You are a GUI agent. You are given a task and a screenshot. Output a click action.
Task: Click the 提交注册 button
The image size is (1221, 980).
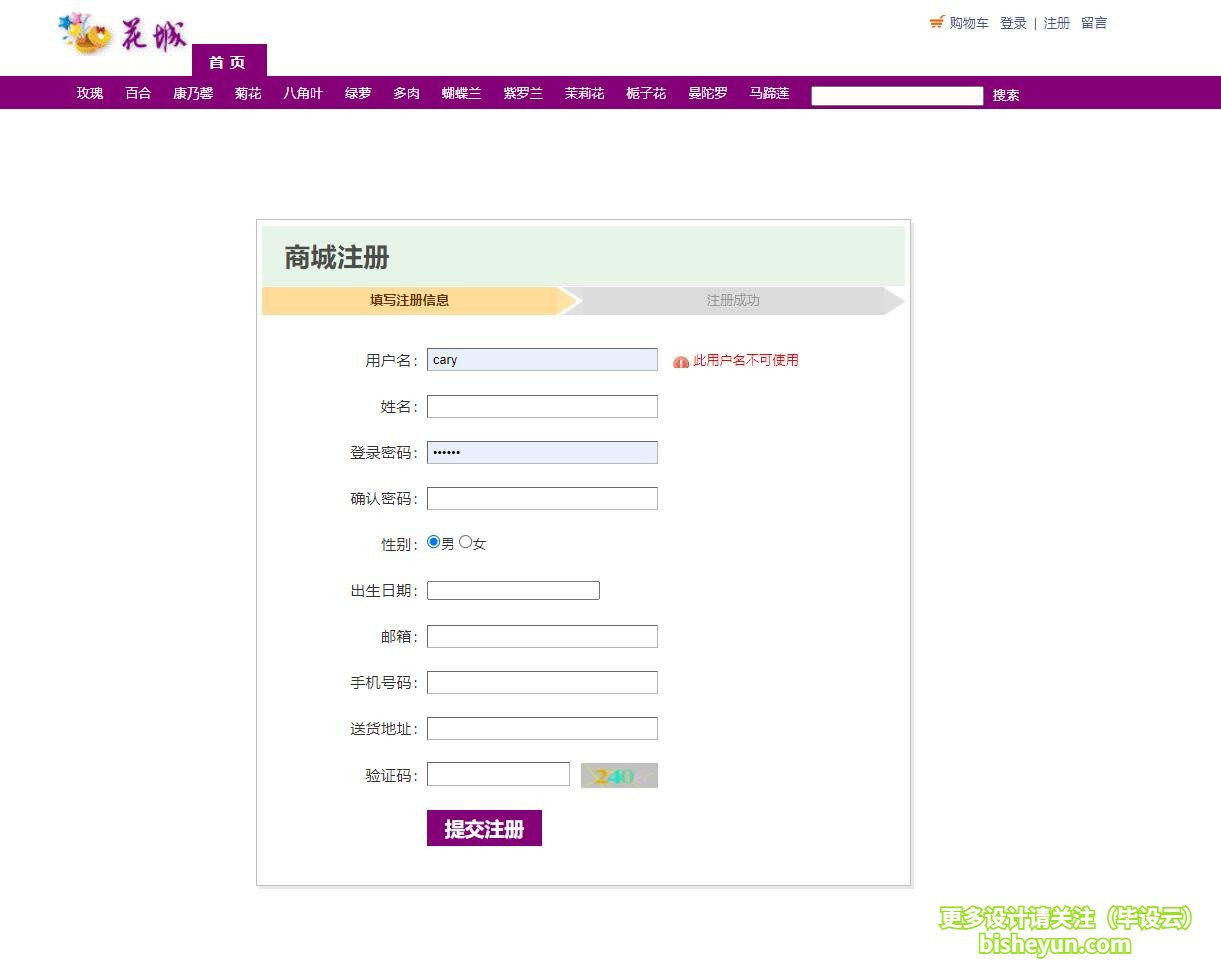coord(484,827)
